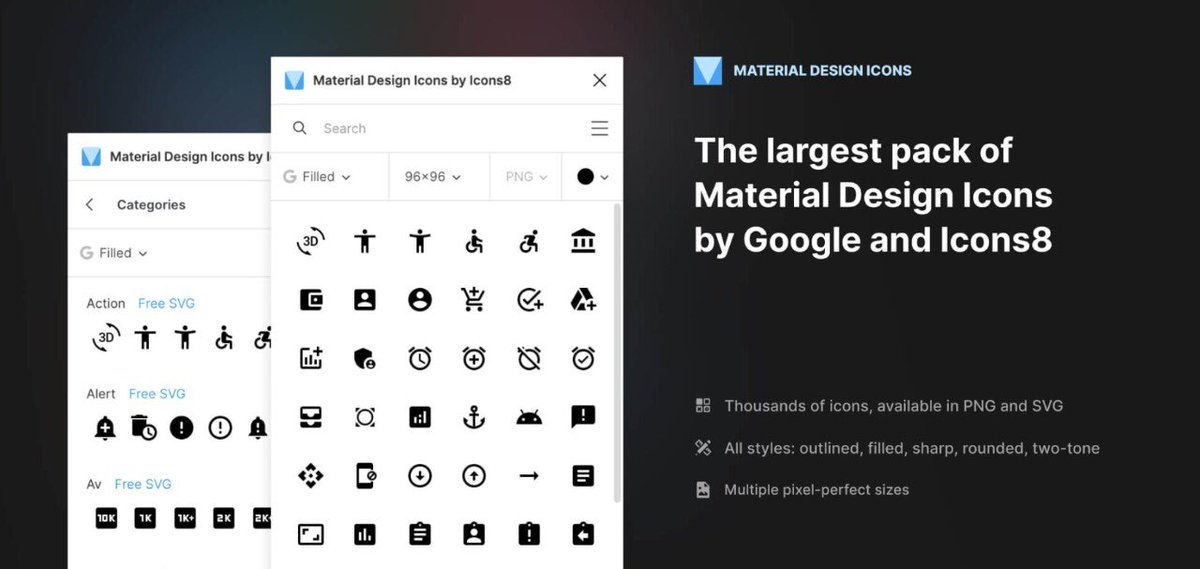Click 'Multiple pixel-perfect sizes' text
Image resolution: width=1200 pixels, height=569 pixels.
point(817,490)
